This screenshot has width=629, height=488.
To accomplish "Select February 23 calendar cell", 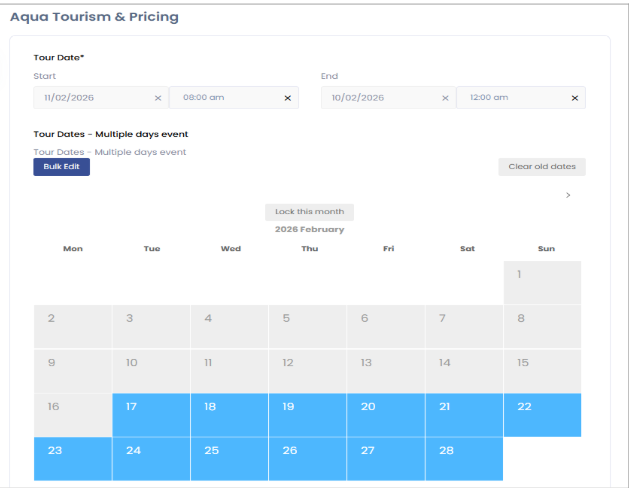I will click(72, 459).
